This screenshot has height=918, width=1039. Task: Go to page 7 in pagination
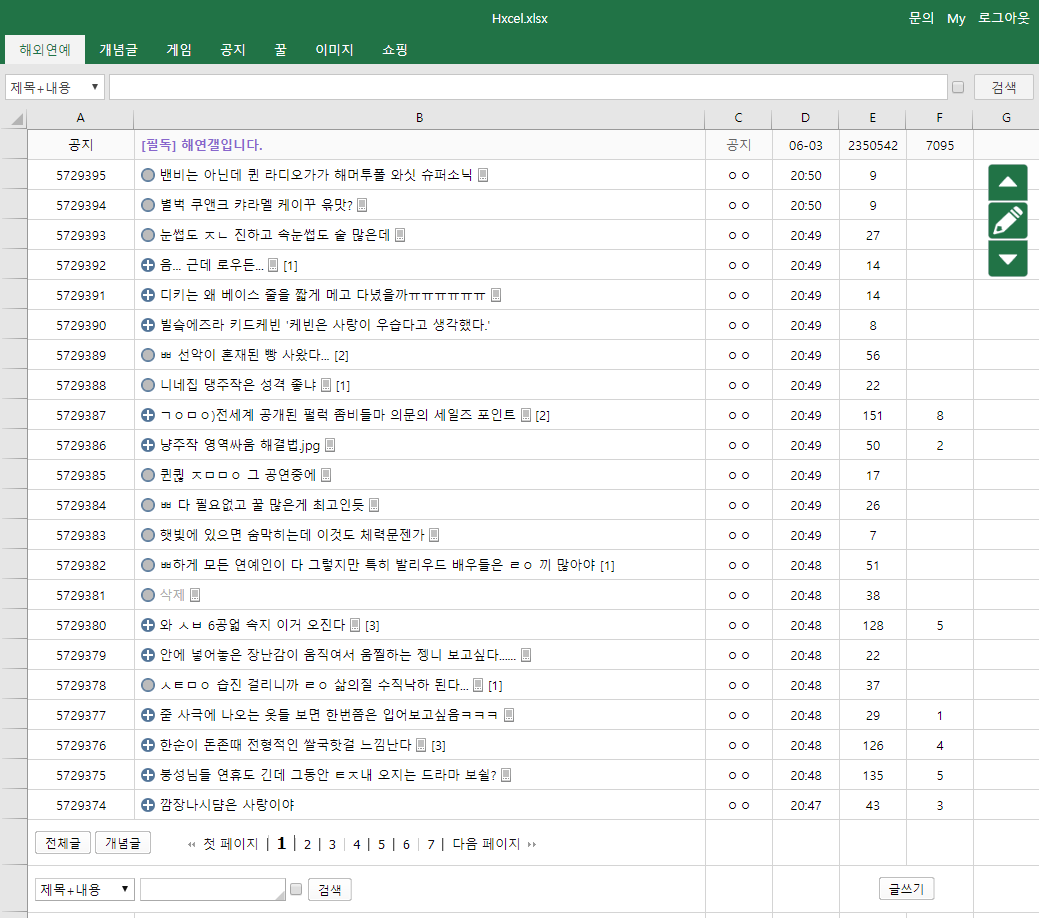coord(431,844)
